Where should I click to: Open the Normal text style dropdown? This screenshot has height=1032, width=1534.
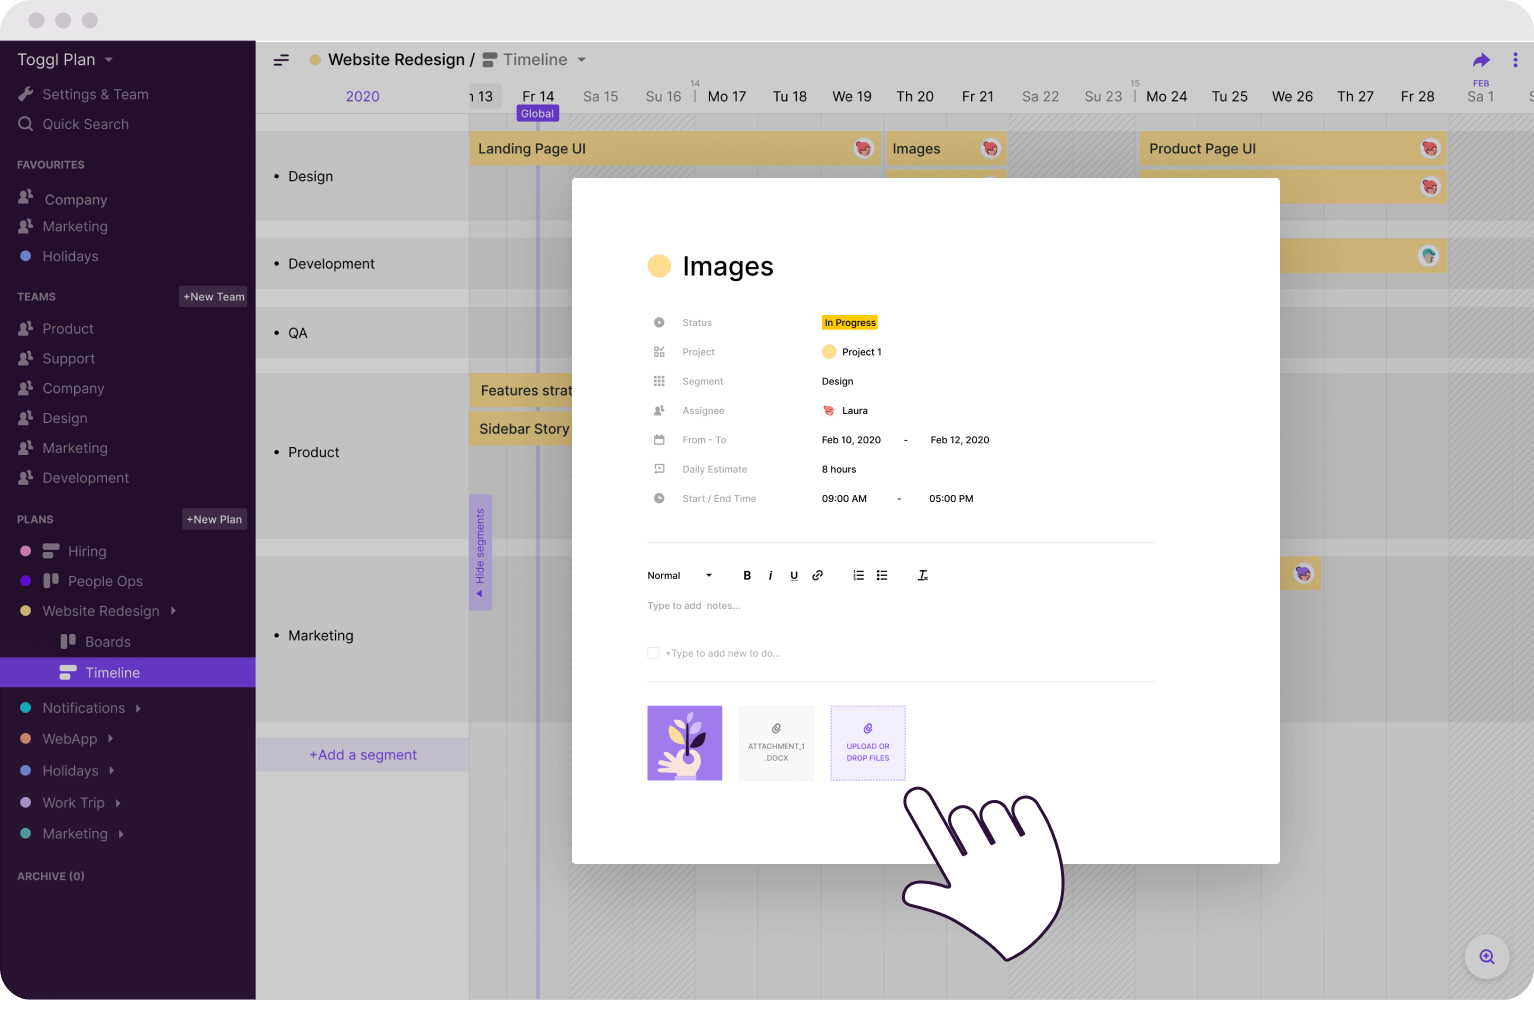click(x=680, y=576)
